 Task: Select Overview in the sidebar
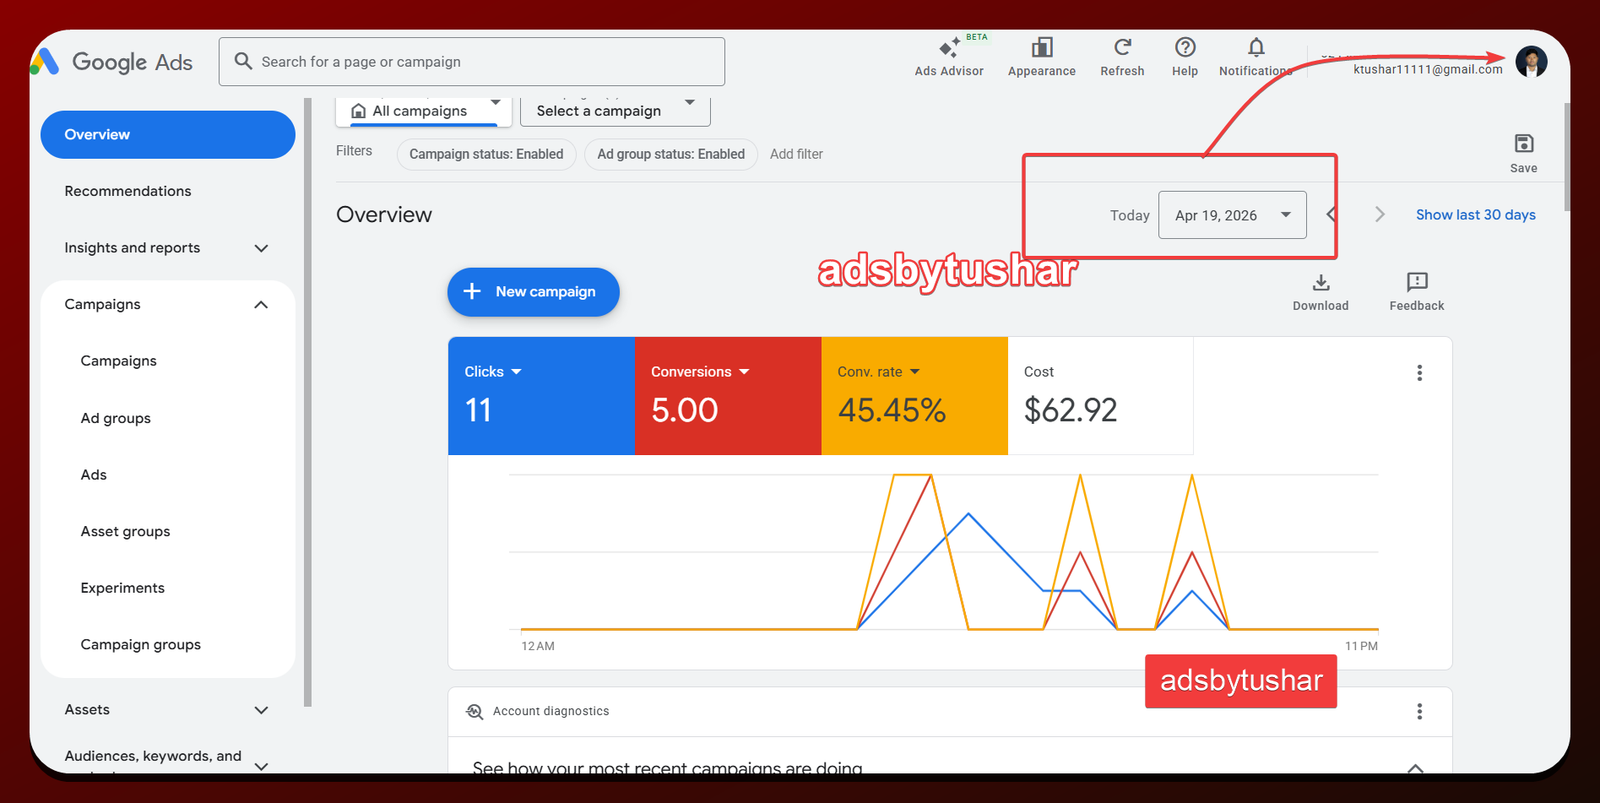pyautogui.click(x=167, y=134)
